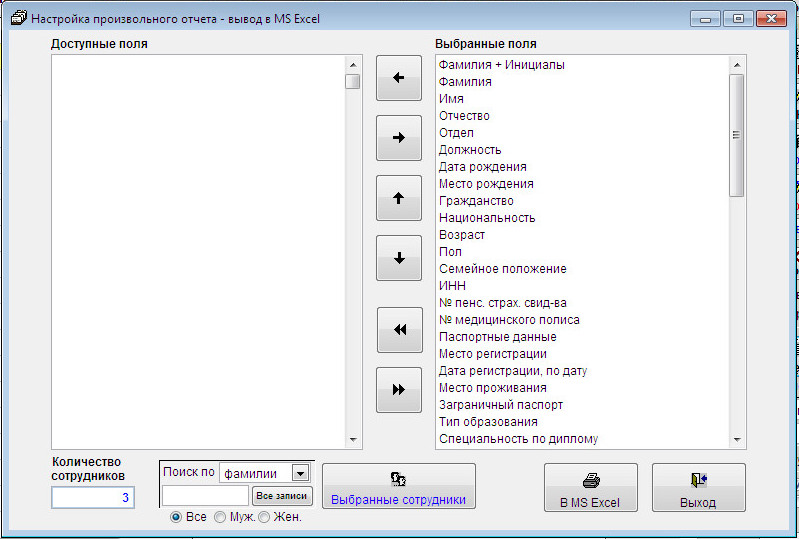This screenshot has width=799, height=539.
Task: Click the double-left arrow button
Action: 400,330
